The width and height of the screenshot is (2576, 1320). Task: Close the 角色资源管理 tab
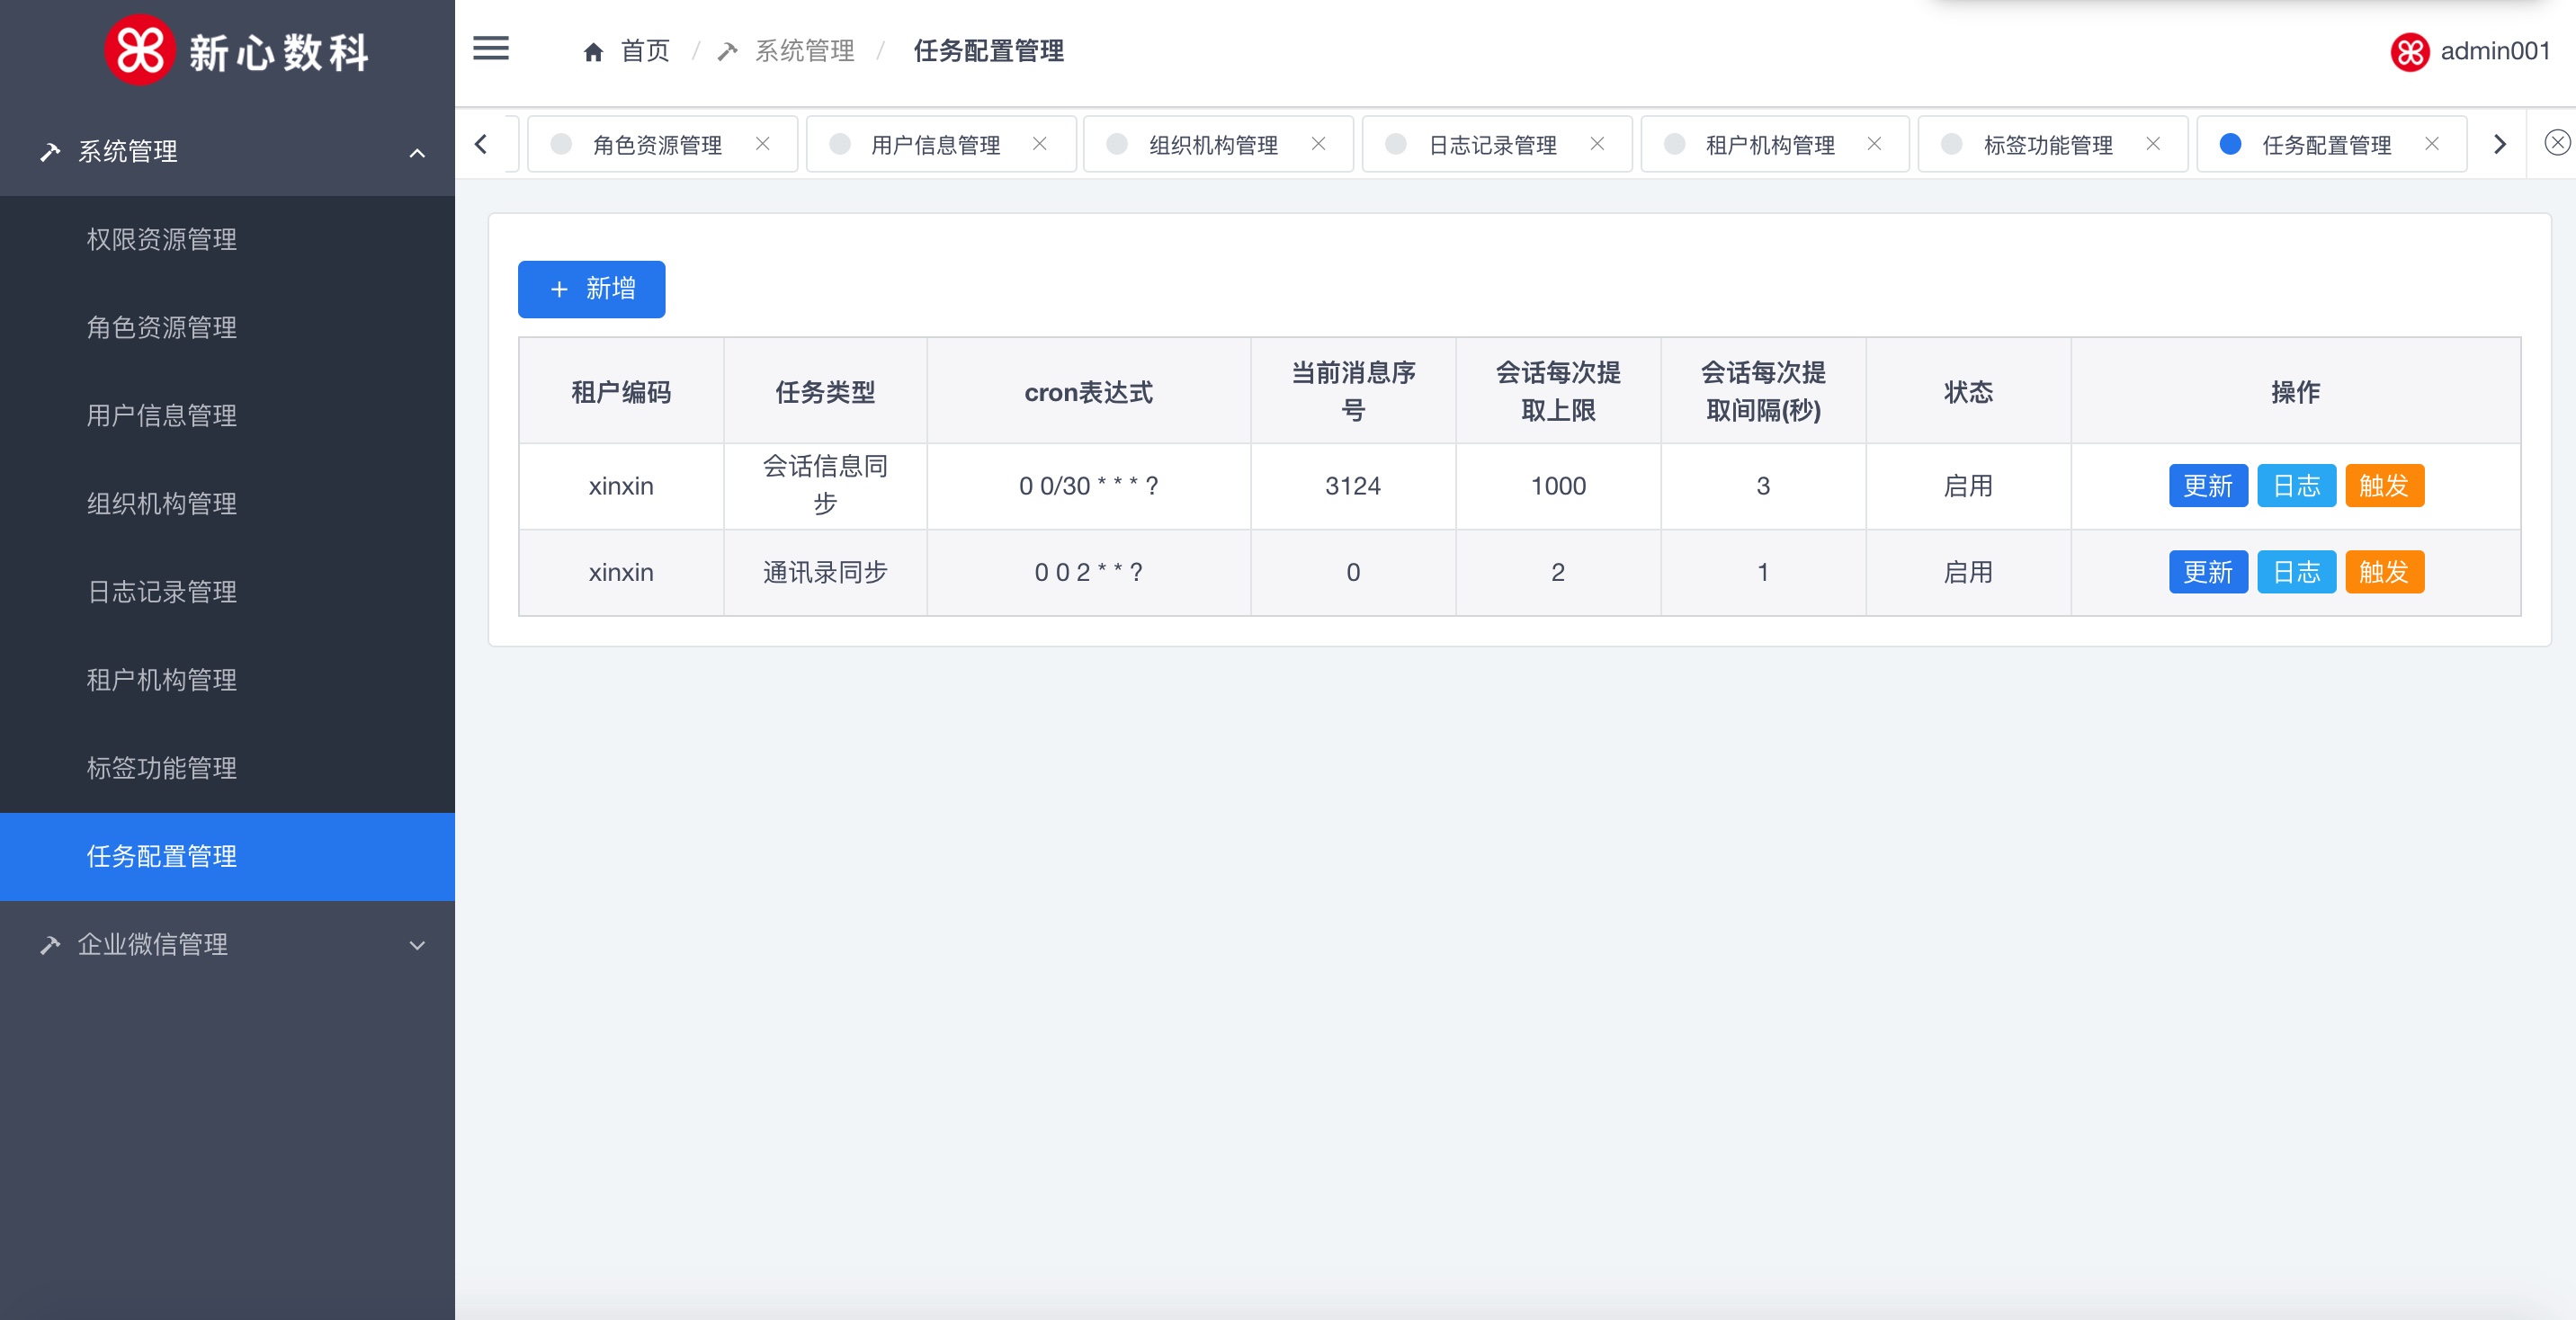click(763, 144)
